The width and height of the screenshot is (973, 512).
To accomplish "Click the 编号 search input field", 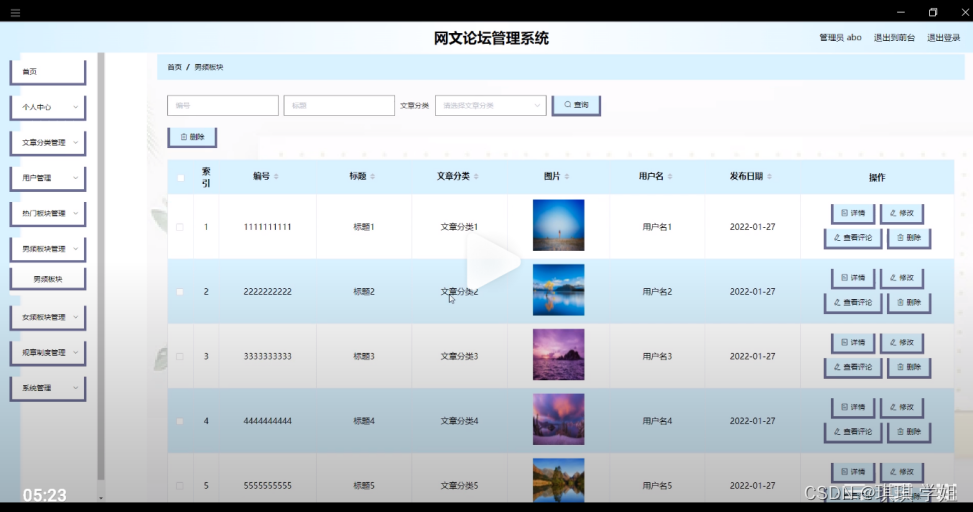I will 222,105.
